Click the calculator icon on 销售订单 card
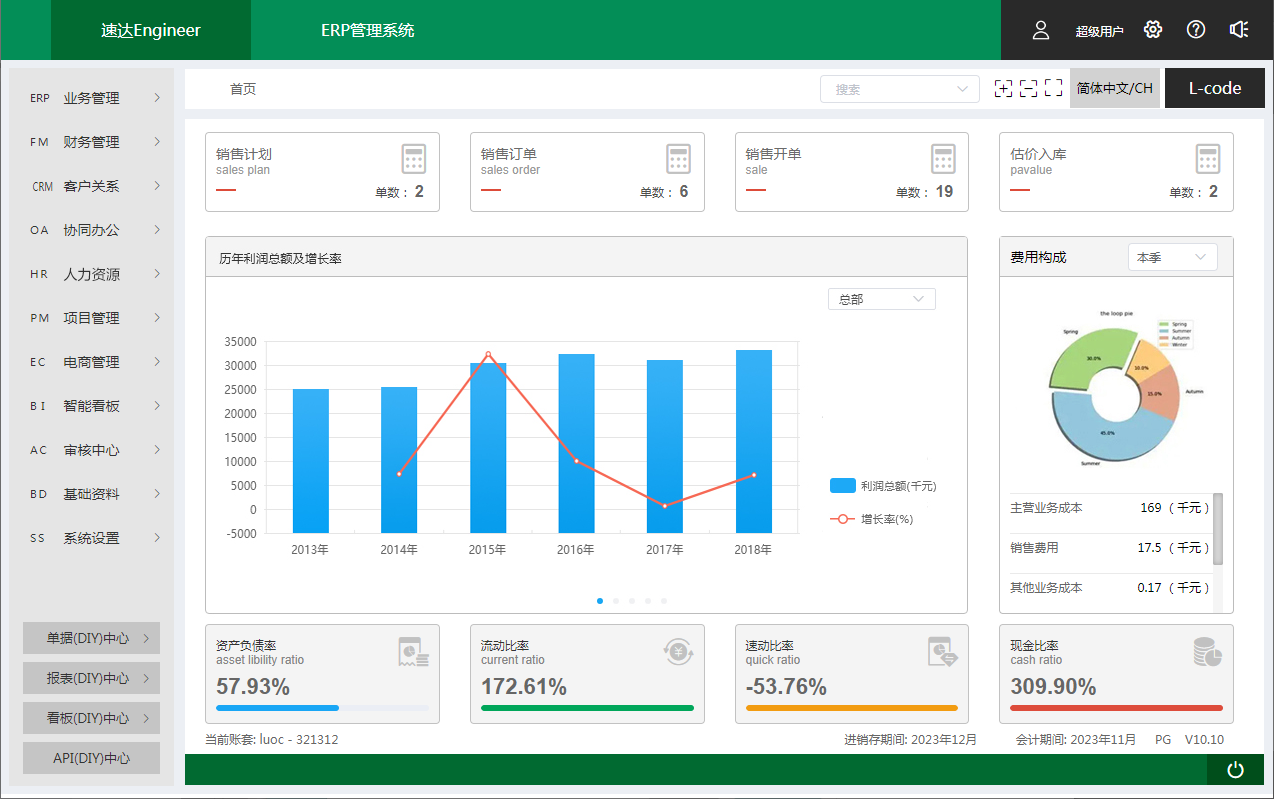The height and width of the screenshot is (799, 1274). coord(679,159)
